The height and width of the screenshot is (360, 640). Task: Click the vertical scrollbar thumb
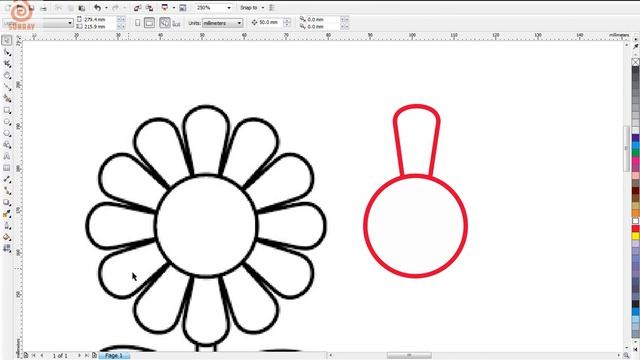coord(627,149)
